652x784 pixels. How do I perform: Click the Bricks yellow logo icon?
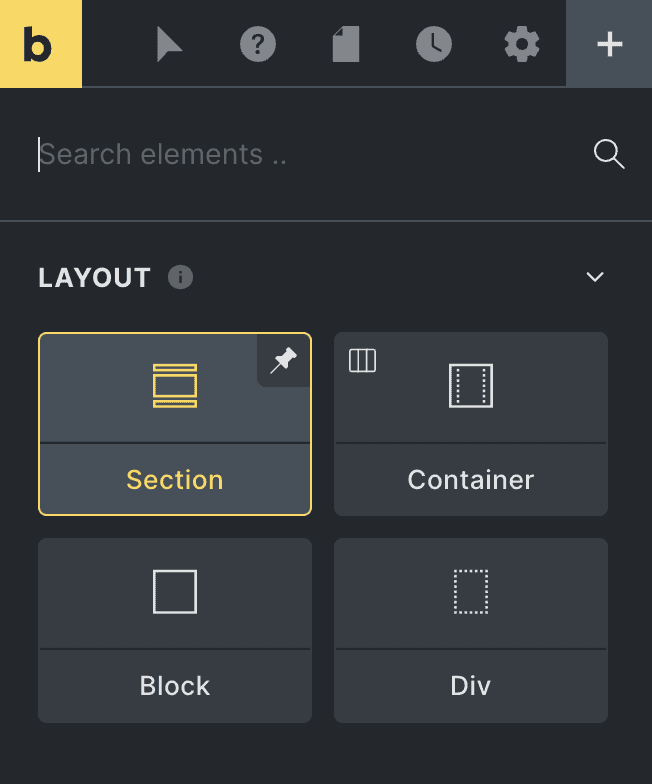coord(40,44)
